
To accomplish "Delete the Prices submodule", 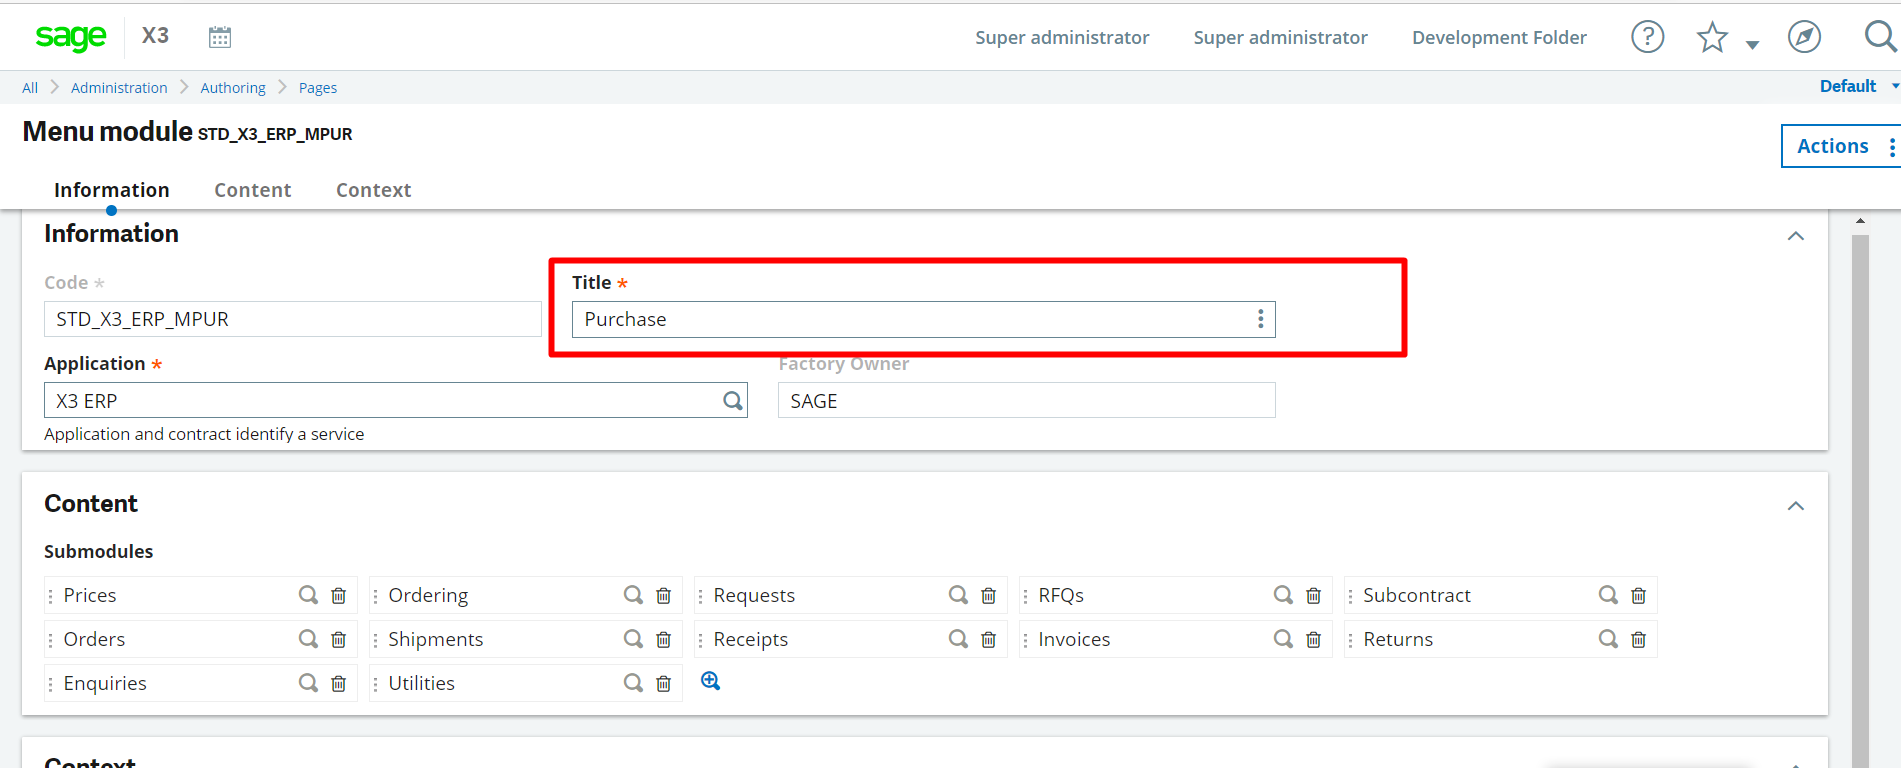I will point(339,595).
